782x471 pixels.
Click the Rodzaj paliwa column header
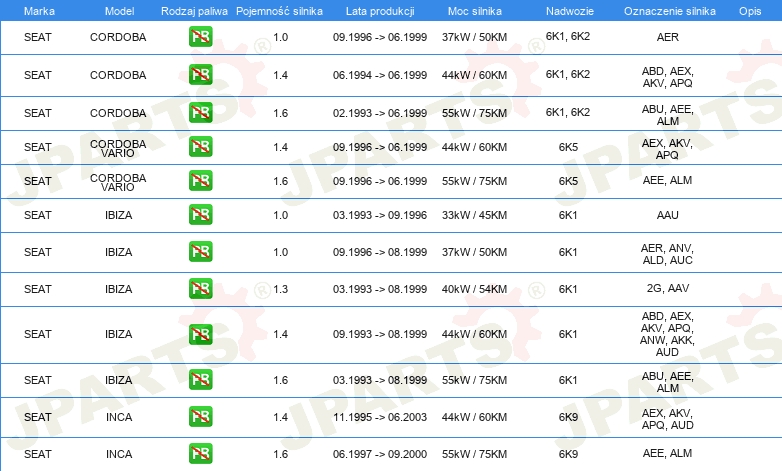194,11
